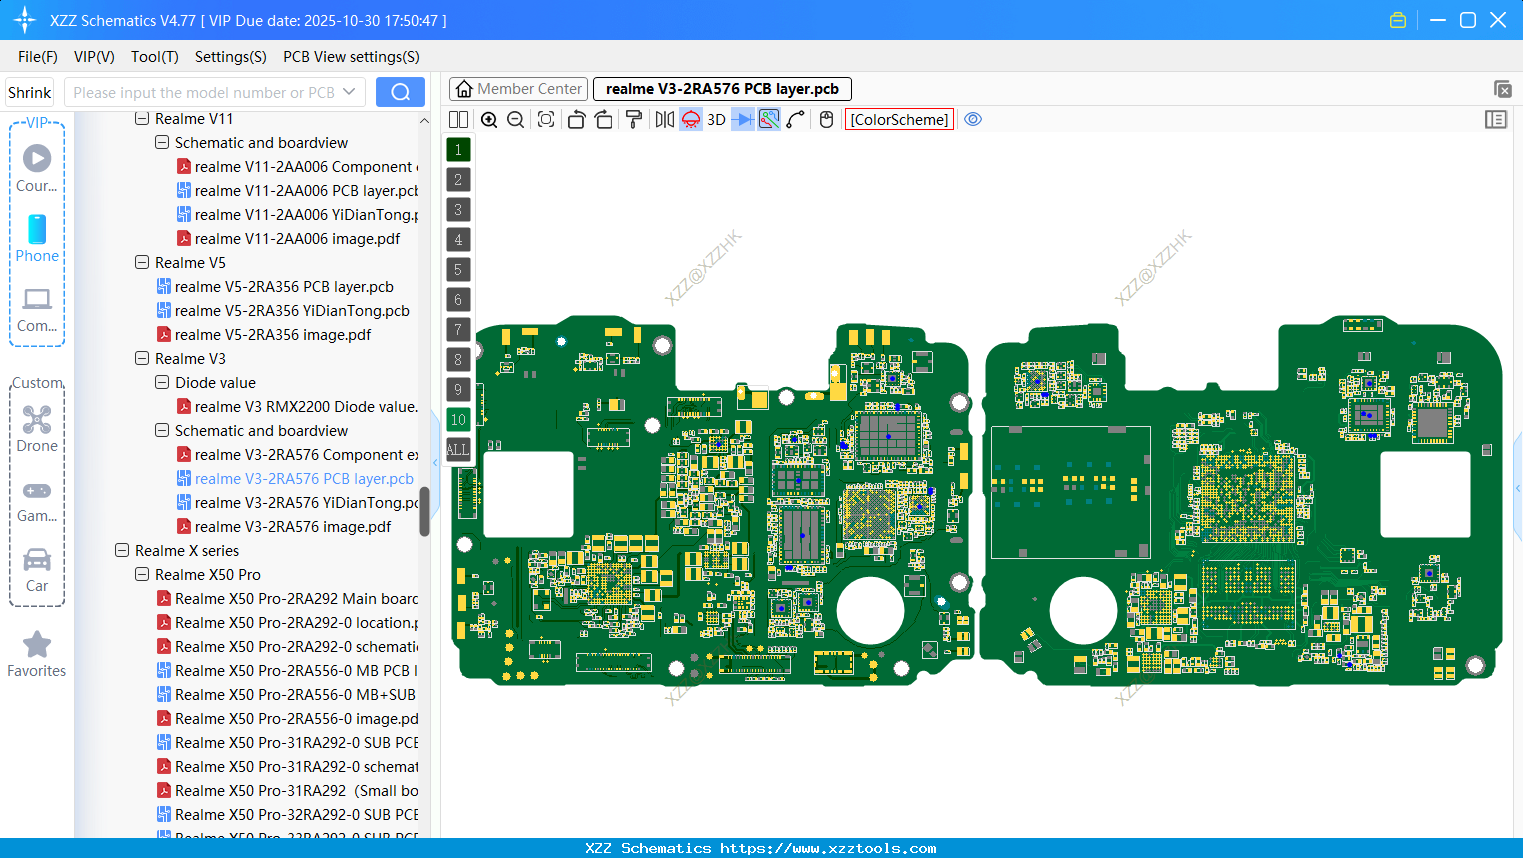Show ALL layers of the PCB
Image resolution: width=1523 pixels, height=858 pixels.
(458, 449)
